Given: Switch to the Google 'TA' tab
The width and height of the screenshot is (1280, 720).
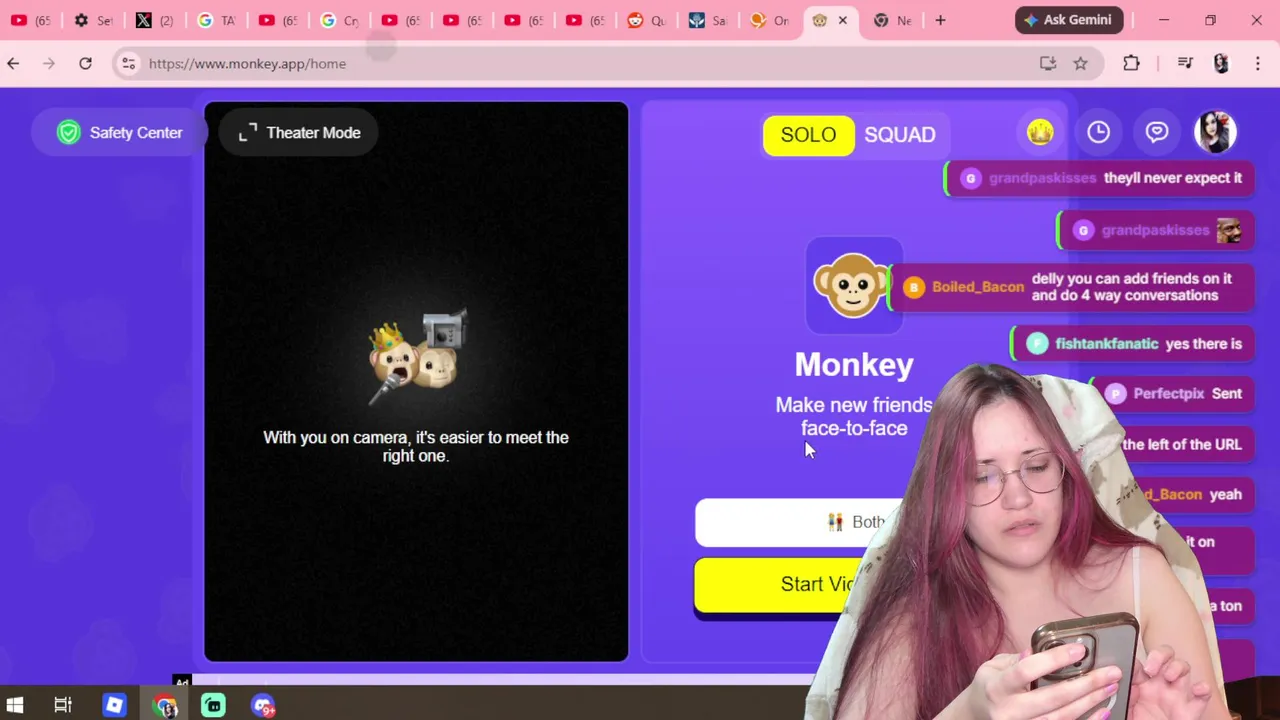Looking at the screenshot, I should 215,20.
